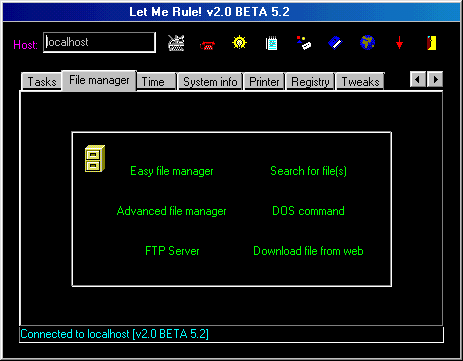Click the Earth globe toolbar icon
The height and width of the screenshot is (361, 463).
click(x=368, y=43)
